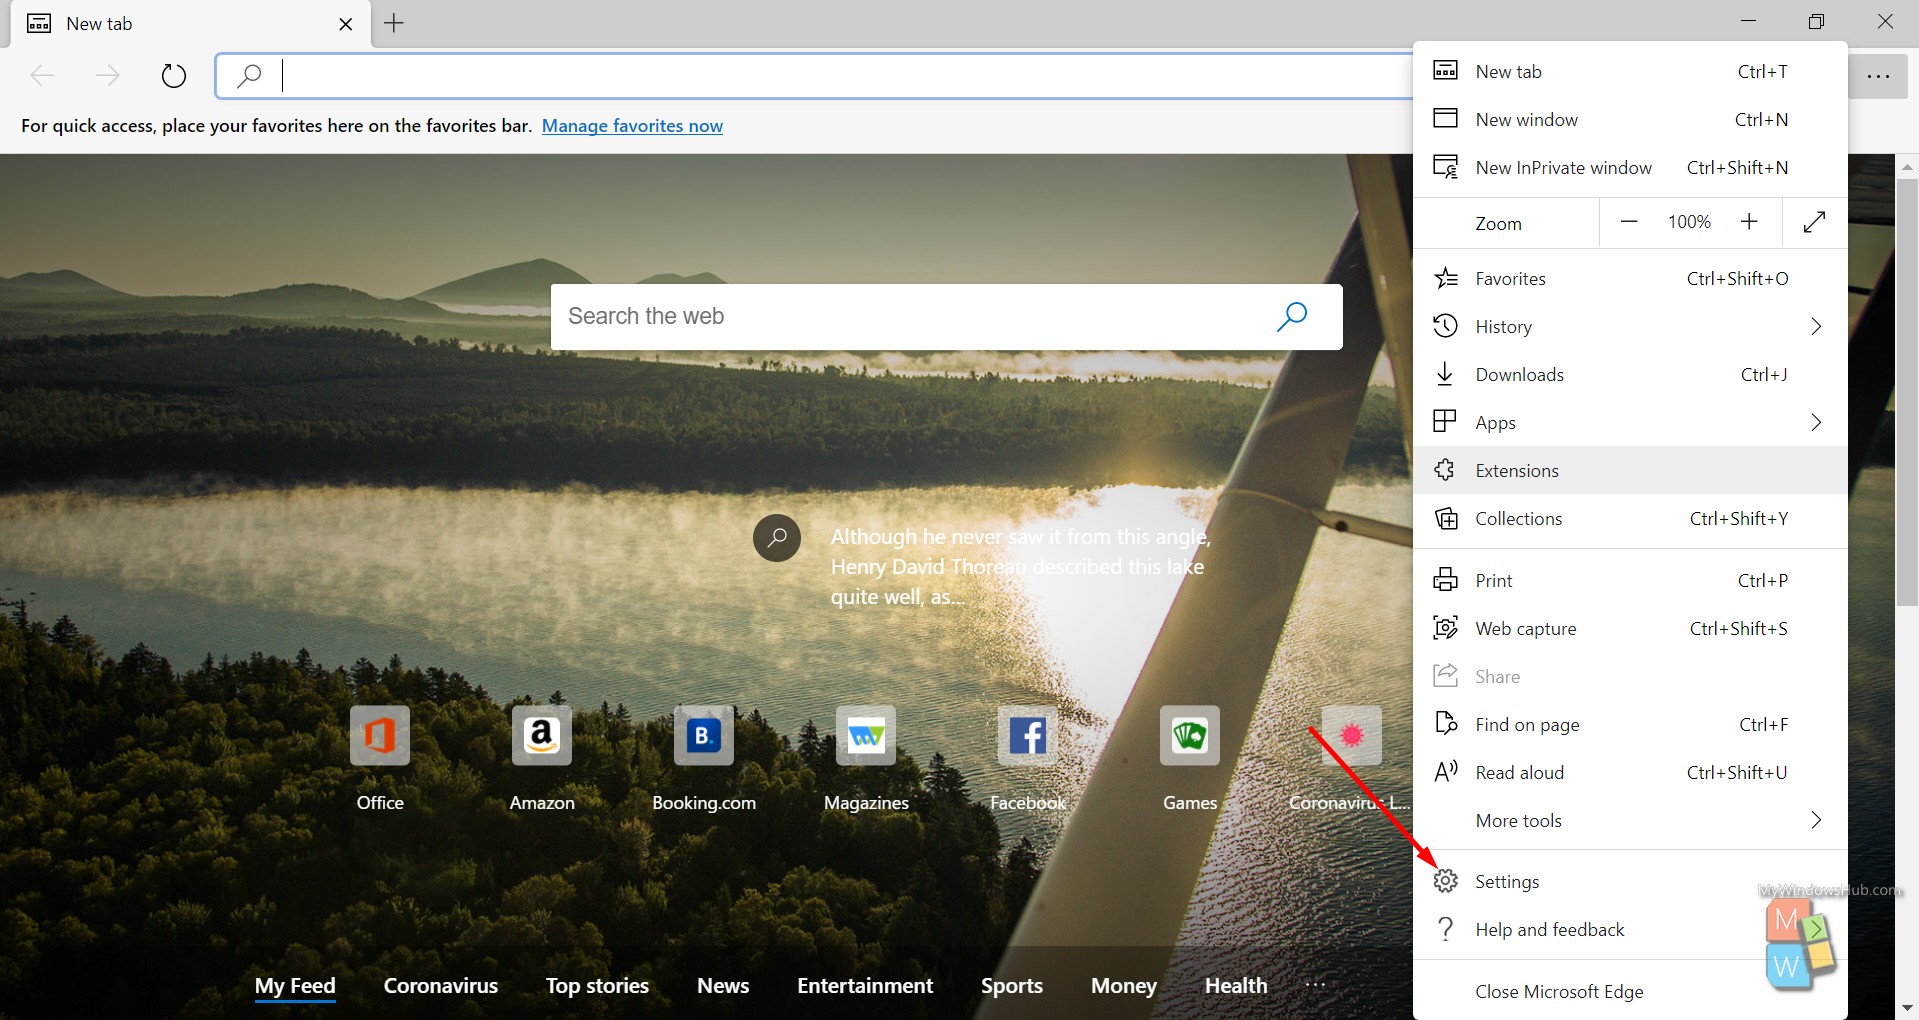1919x1020 pixels.
Task: Switch to the News feed tab
Action: [723, 985]
